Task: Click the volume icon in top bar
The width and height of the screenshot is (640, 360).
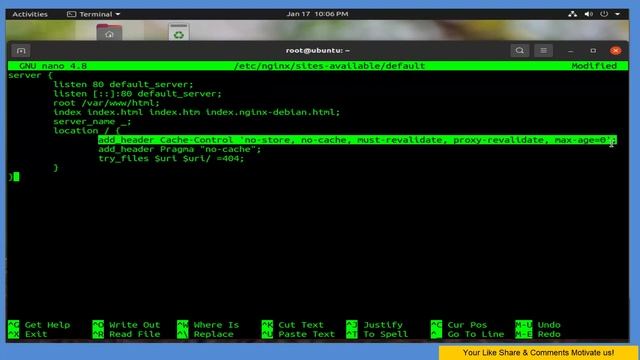Action: point(588,14)
